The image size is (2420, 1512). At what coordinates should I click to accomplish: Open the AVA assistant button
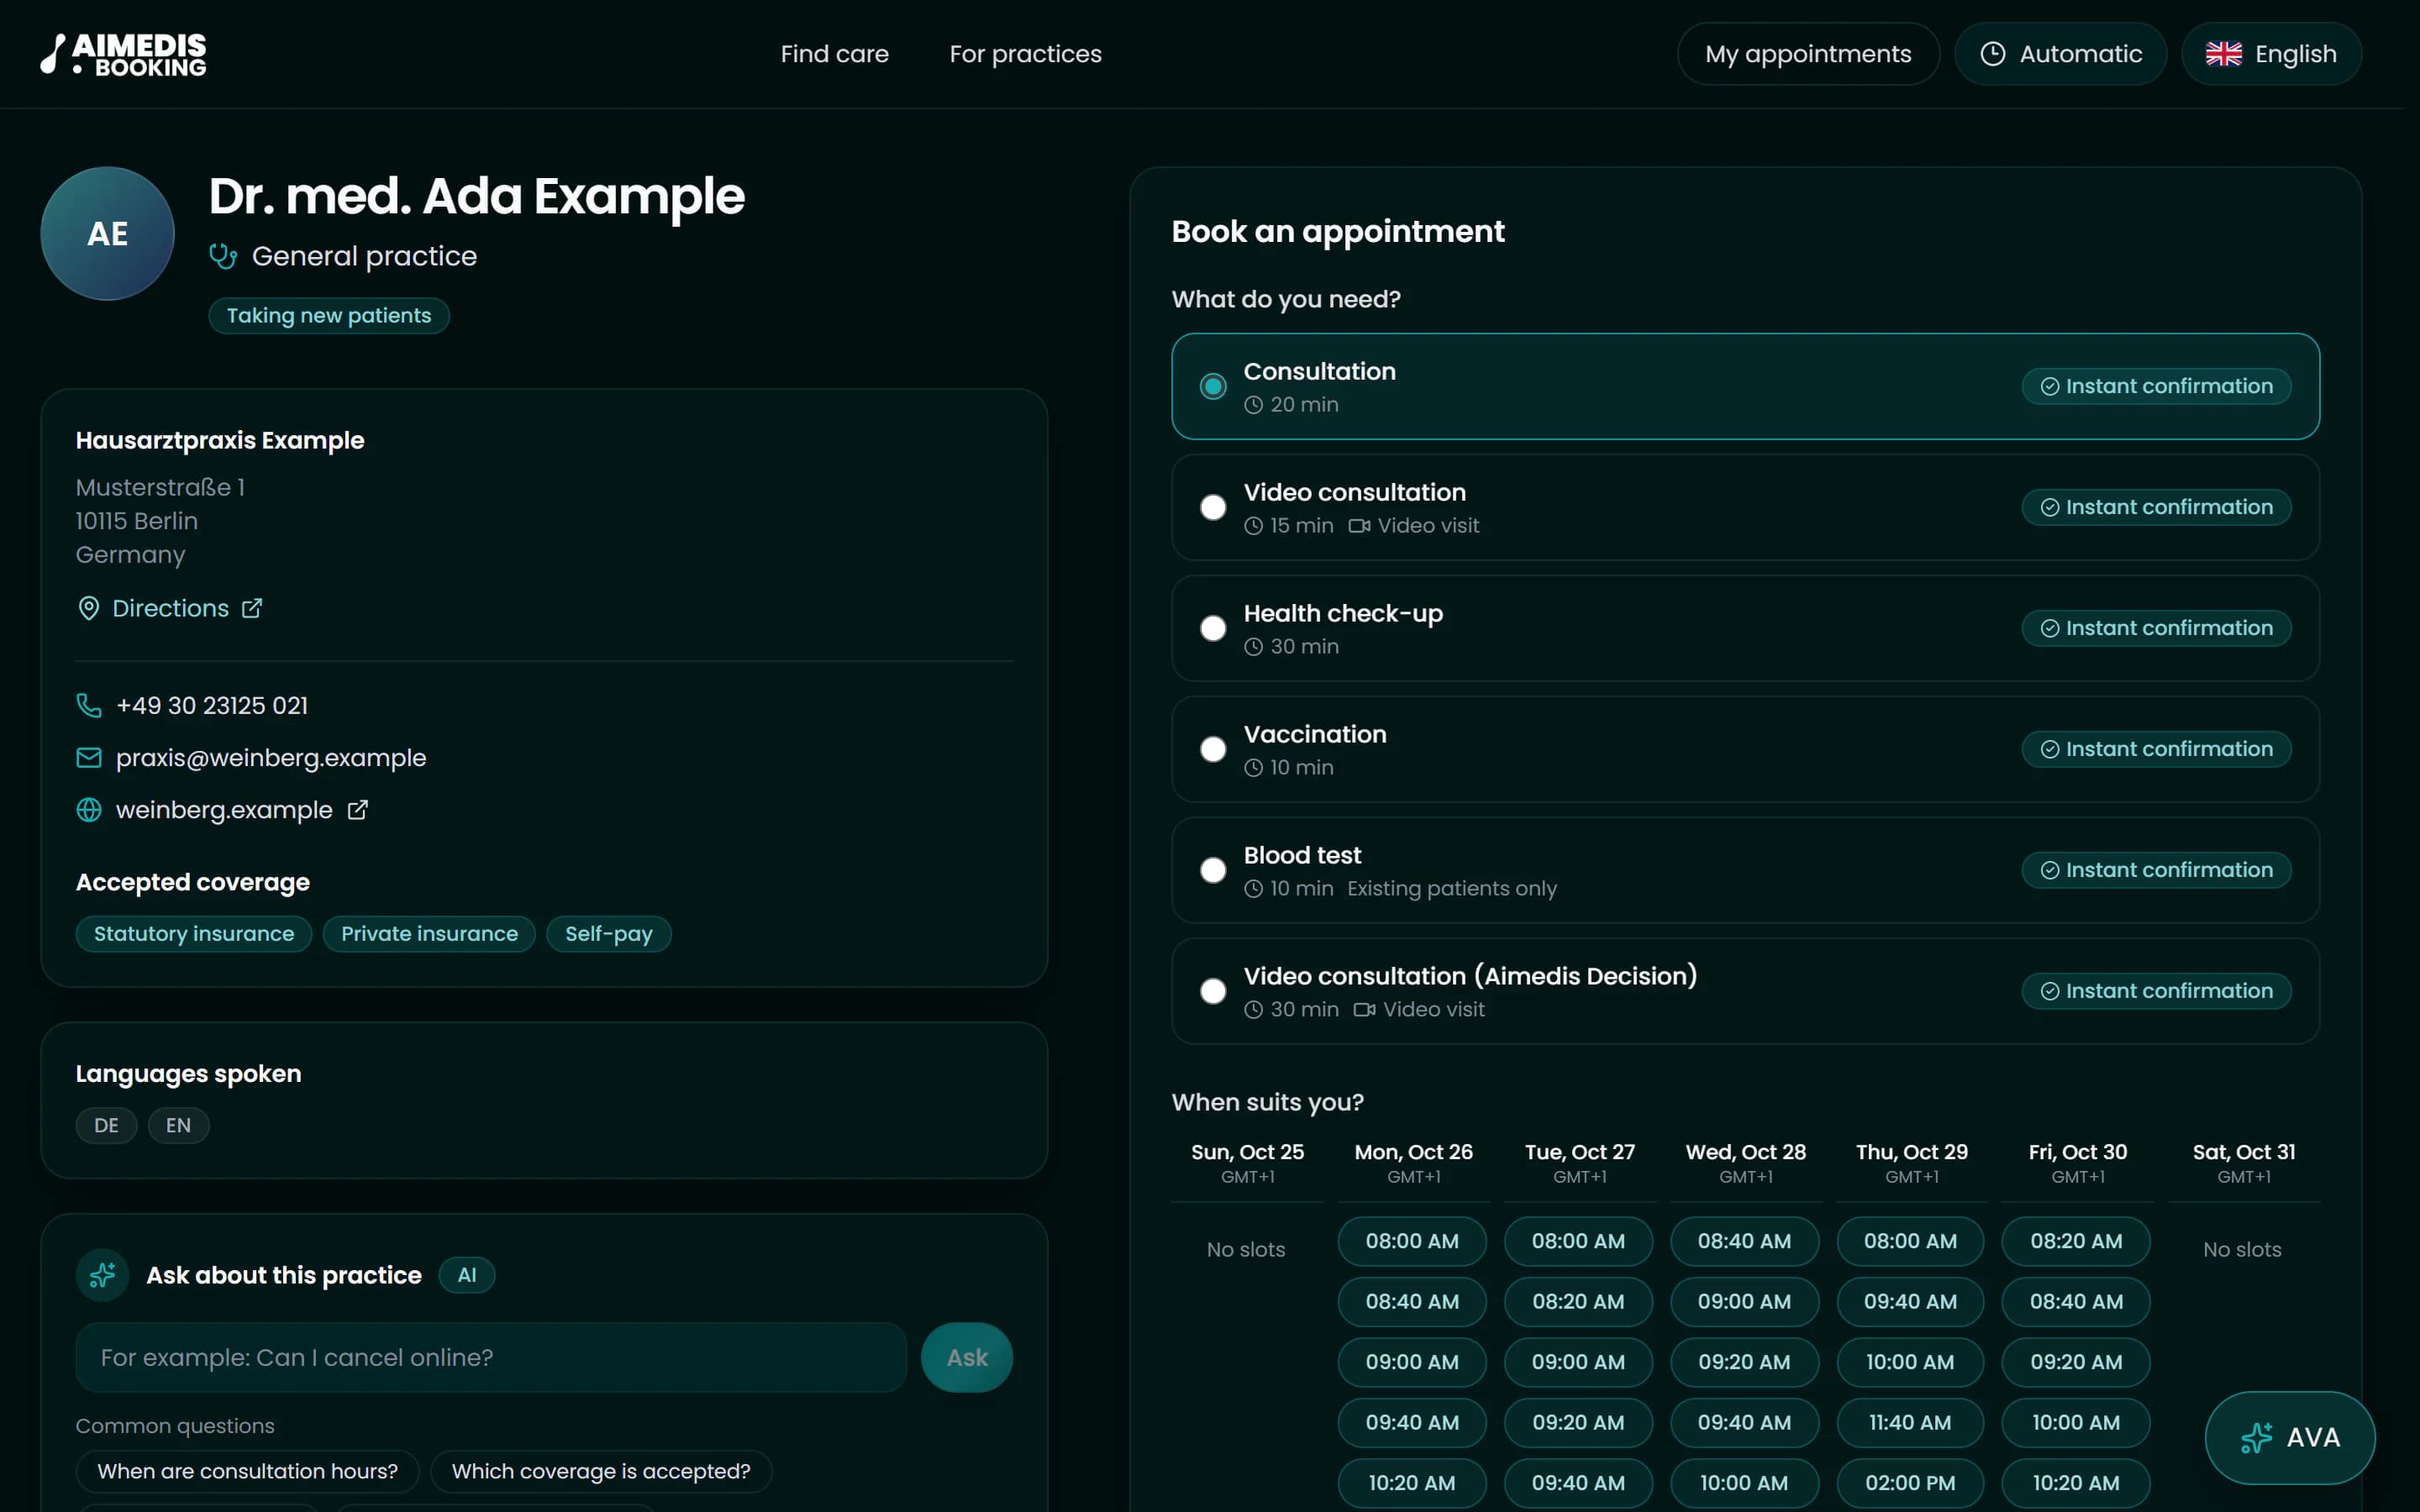pyautogui.click(x=2290, y=1438)
